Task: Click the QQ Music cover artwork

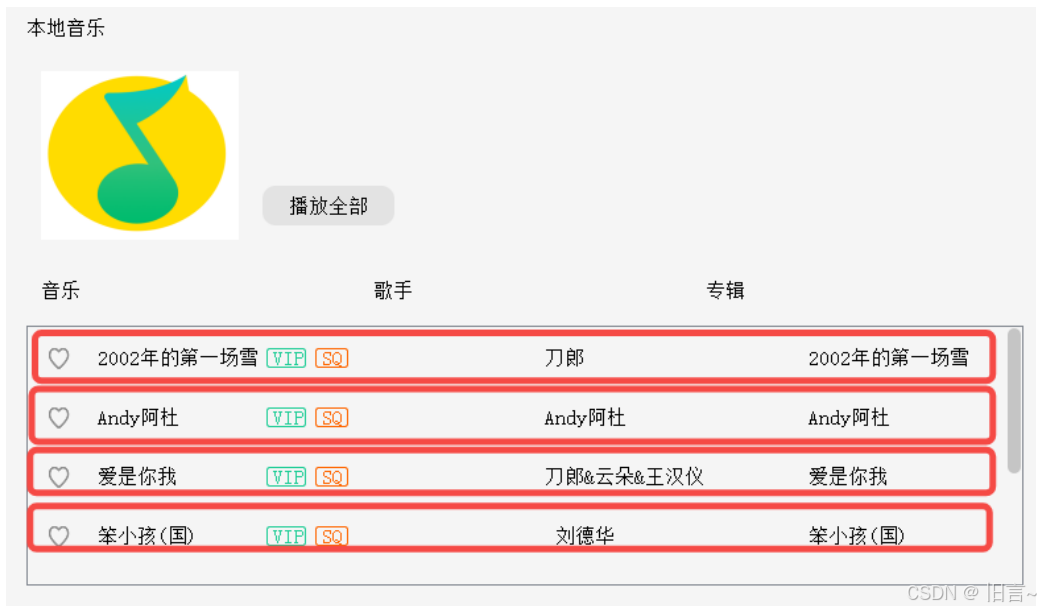Action: coord(140,155)
